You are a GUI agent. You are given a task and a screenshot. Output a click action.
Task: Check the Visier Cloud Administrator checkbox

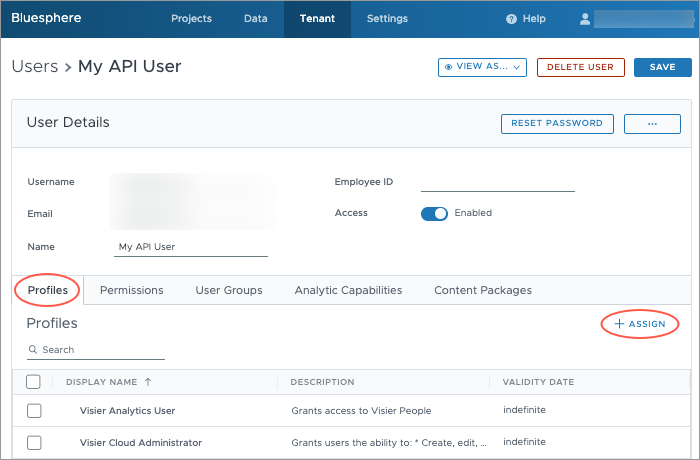[x=34, y=443]
